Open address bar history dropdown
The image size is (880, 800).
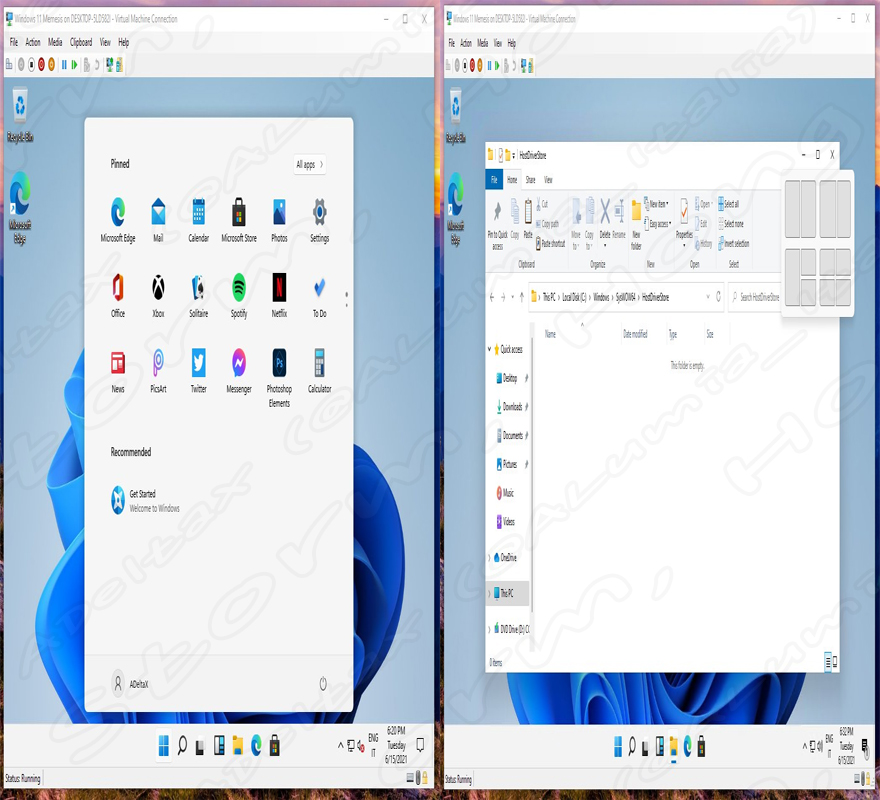708,296
